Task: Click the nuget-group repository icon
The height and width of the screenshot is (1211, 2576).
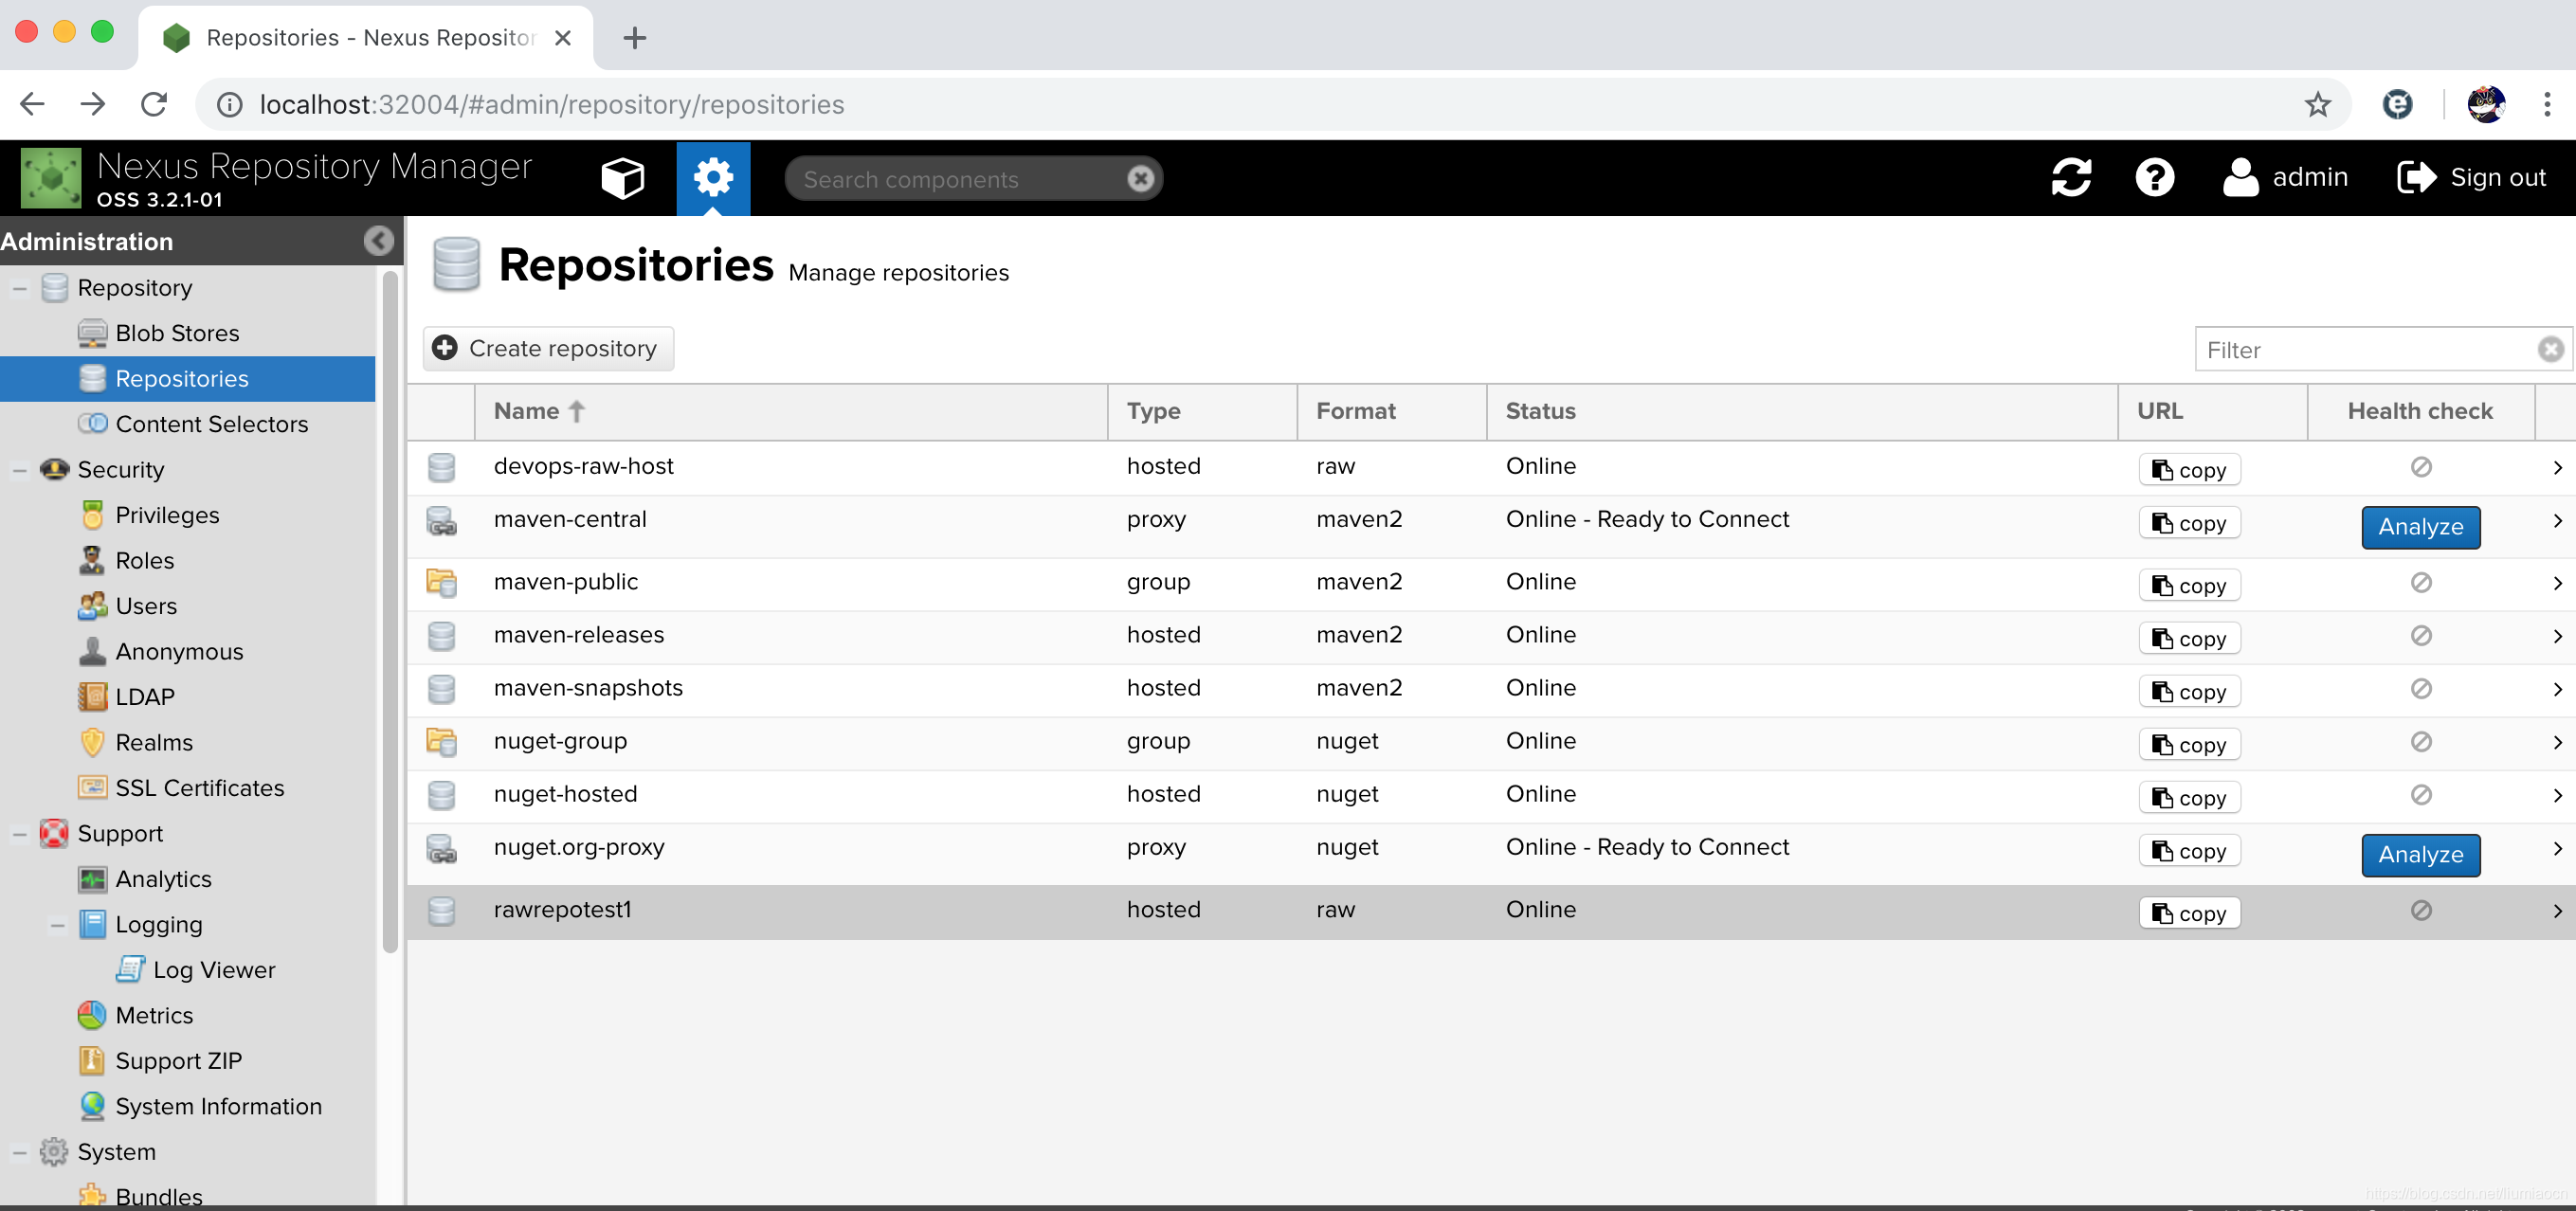Action: coord(442,739)
